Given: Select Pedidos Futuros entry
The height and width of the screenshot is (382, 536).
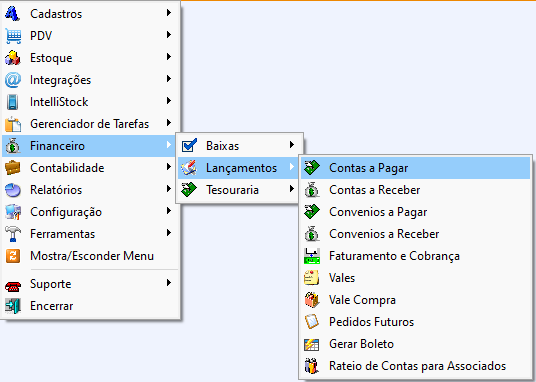Looking at the screenshot, I should click(x=415, y=322).
